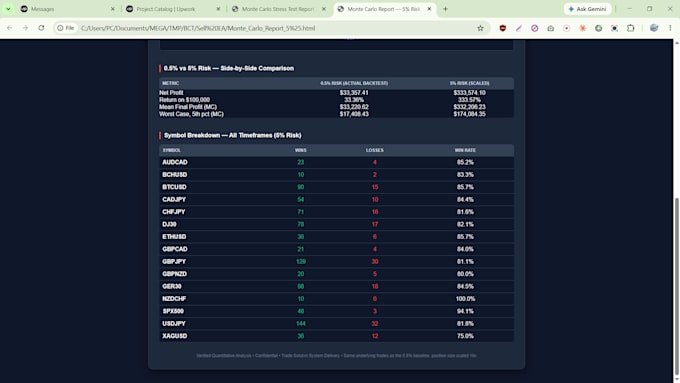Open the orange starburst extension
The width and height of the screenshot is (680, 383).
[x=582, y=28]
